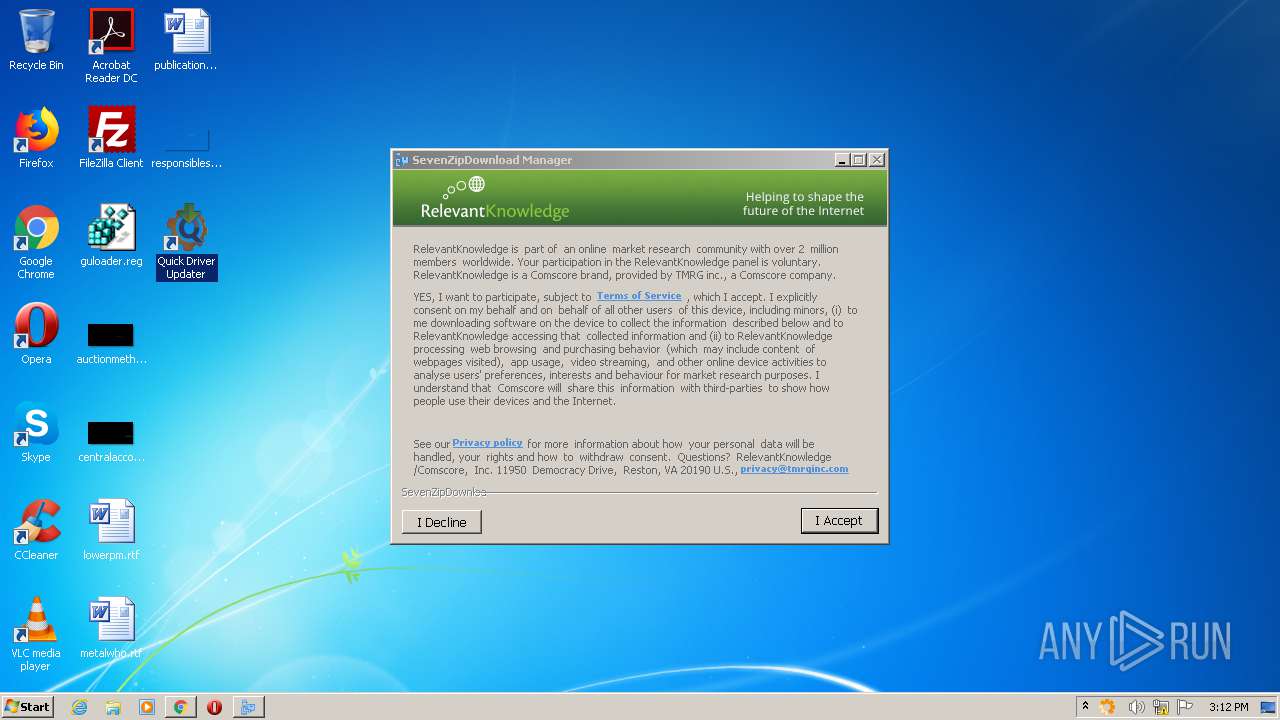1280x720 pixels.
Task: Click the I Accept button
Action: (839, 521)
